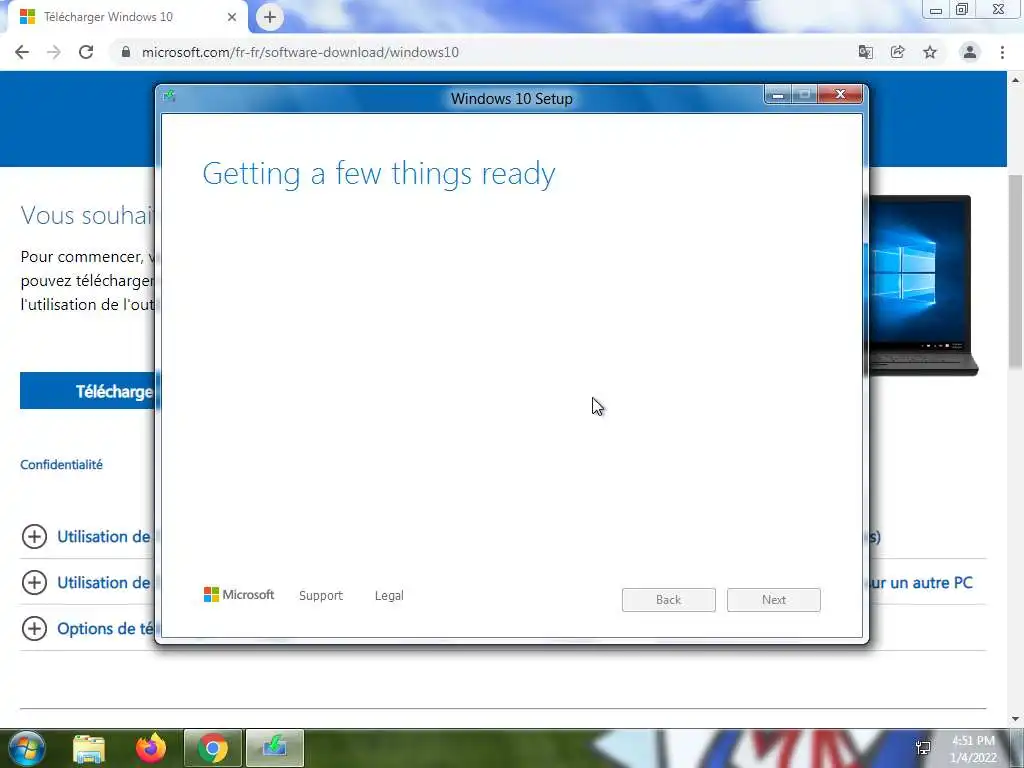
Task: Click the Windows Start orb
Action: click(26, 748)
